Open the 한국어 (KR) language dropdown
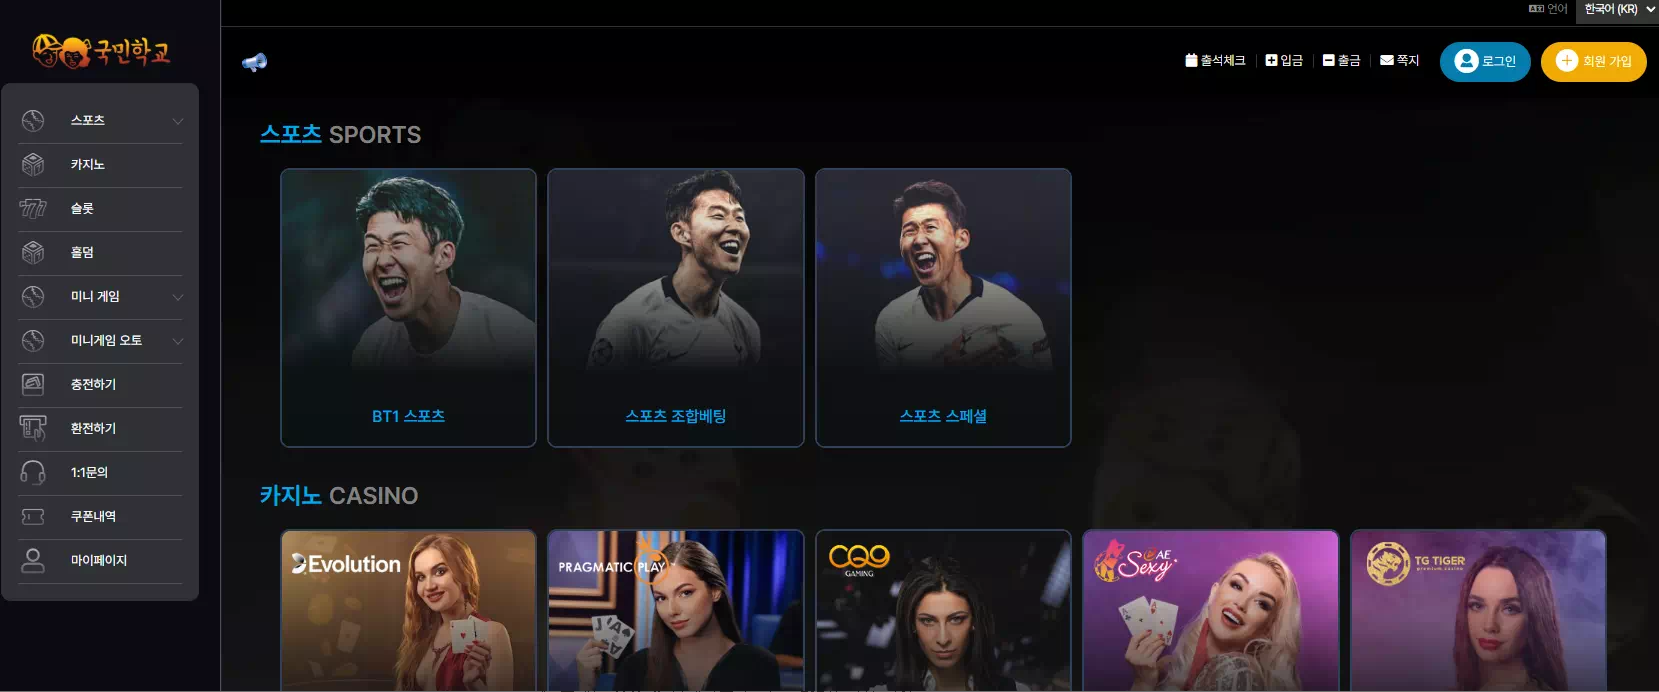The image size is (1659, 692). point(1618,10)
